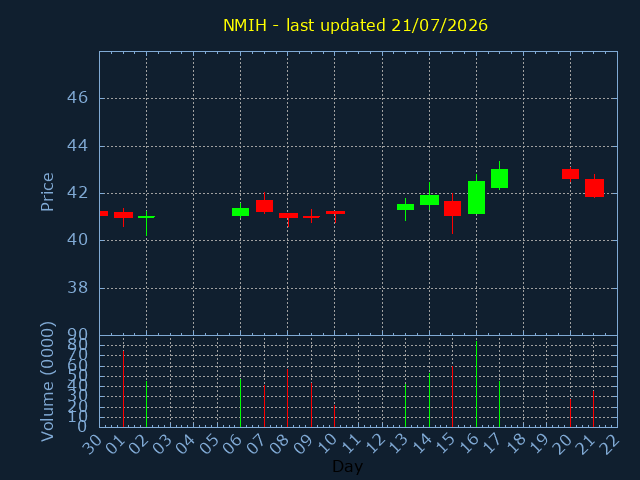This screenshot has width=640, height=480.
Task: Click the chart title NMIH last updated
Action: [x=355, y=25]
